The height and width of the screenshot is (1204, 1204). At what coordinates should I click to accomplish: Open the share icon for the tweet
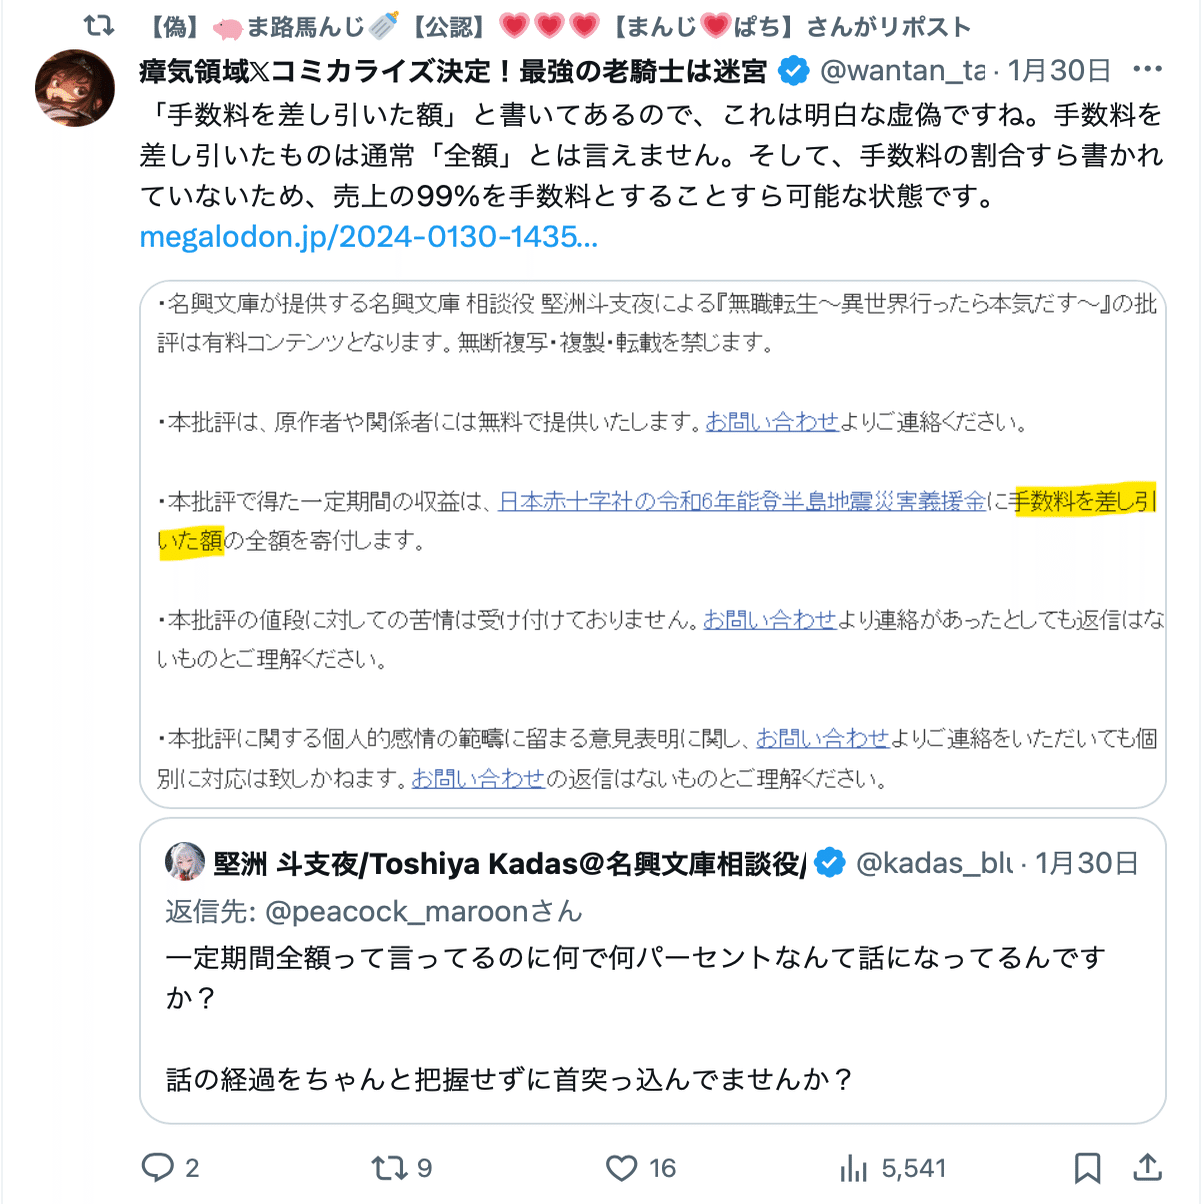(x=1147, y=1167)
